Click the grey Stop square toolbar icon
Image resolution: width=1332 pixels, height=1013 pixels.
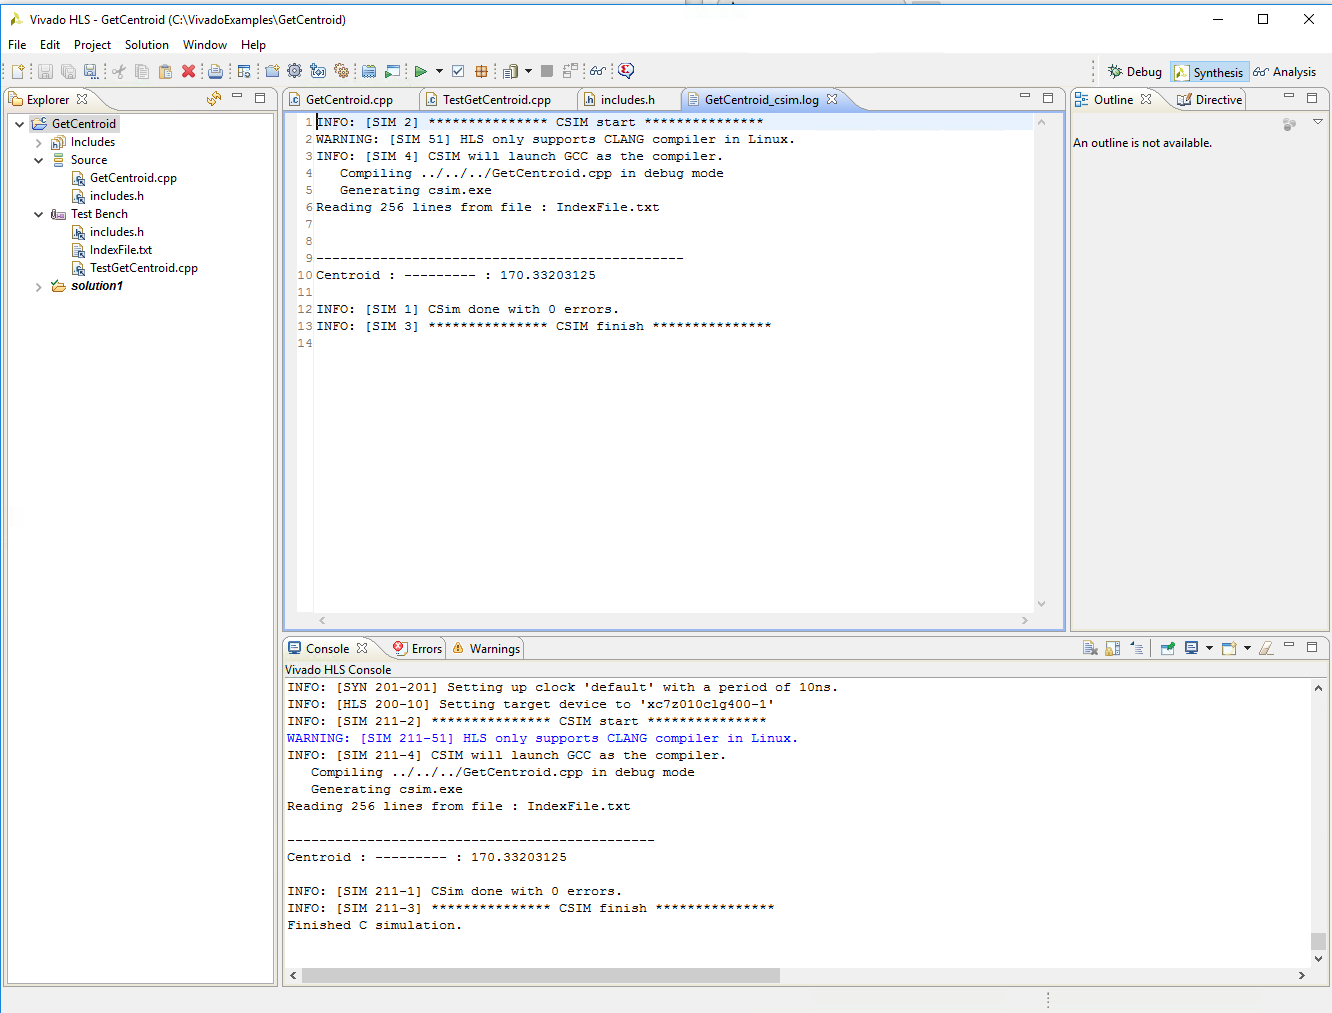point(547,71)
